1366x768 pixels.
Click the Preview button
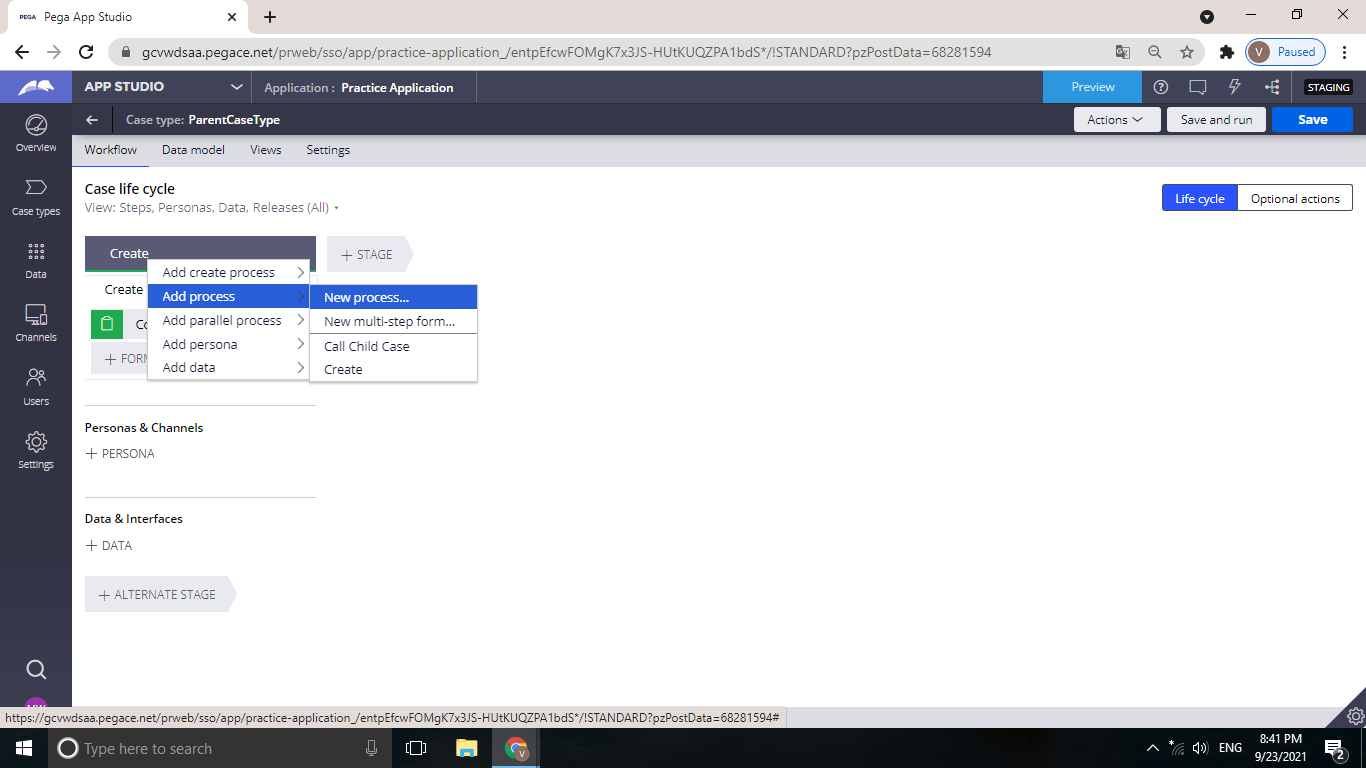pyautogui.click(x=1093, y=87)
